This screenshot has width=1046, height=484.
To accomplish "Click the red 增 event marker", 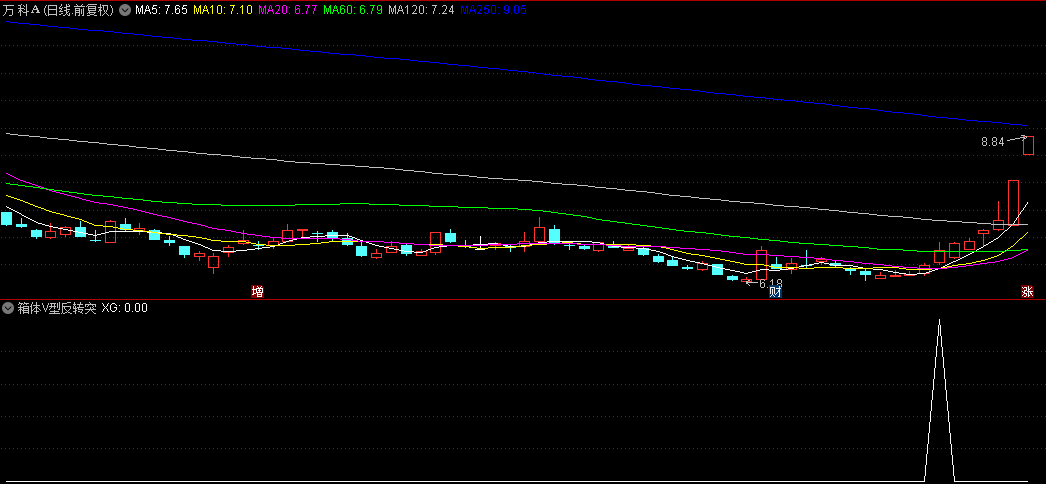I will pyautogui.click(x=257, y=291).
